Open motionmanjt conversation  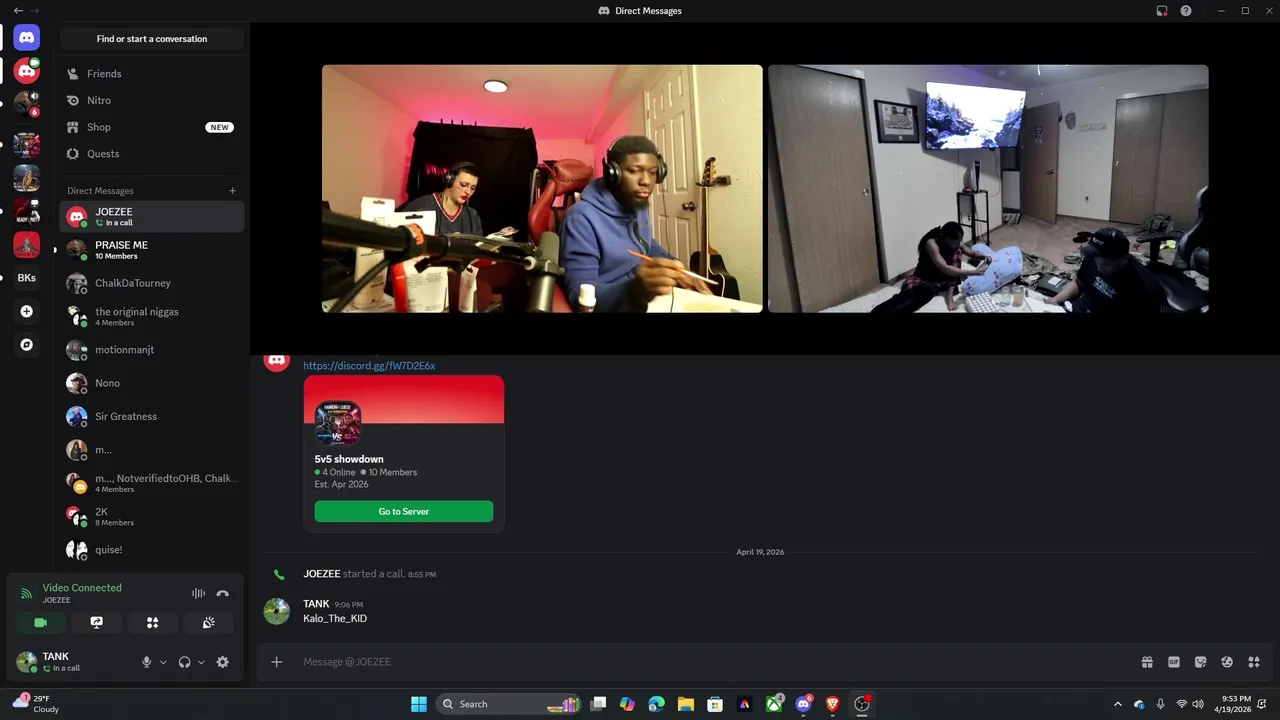(152, 350)
